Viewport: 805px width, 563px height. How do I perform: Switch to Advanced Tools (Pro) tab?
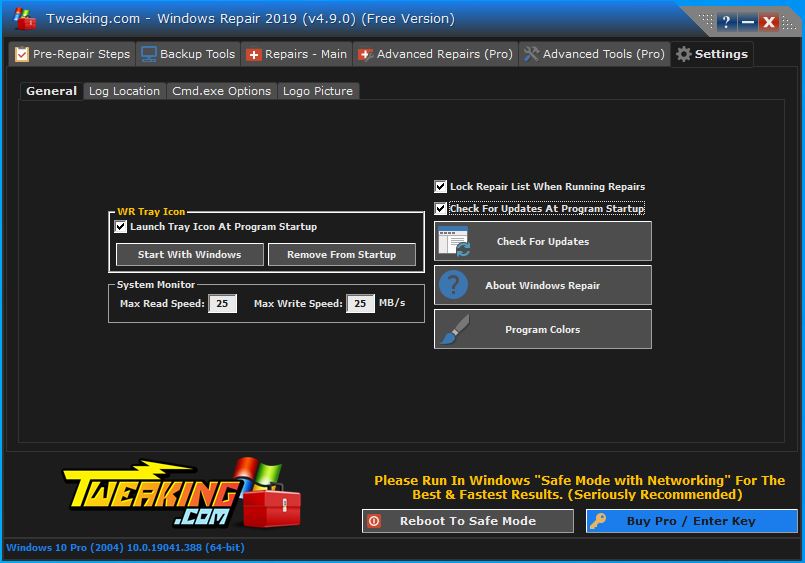[x=595, y=54]
